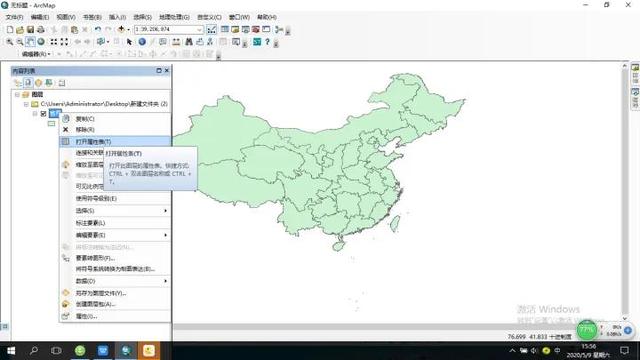
Task: Uncheck the layer visibility checkbox
Action: click(44, 113)
